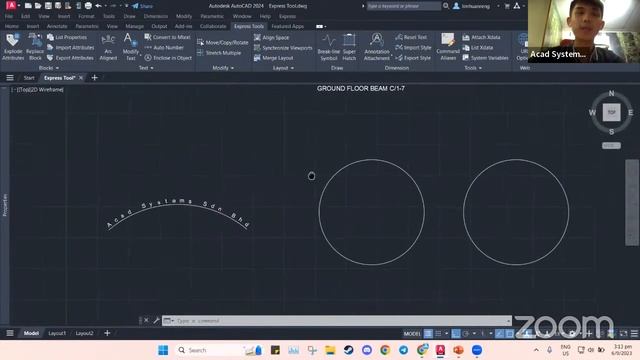This screenshot has width=640, height=360.
Task: Toggle polar tracking in status bar
Action: coord(466,333)
